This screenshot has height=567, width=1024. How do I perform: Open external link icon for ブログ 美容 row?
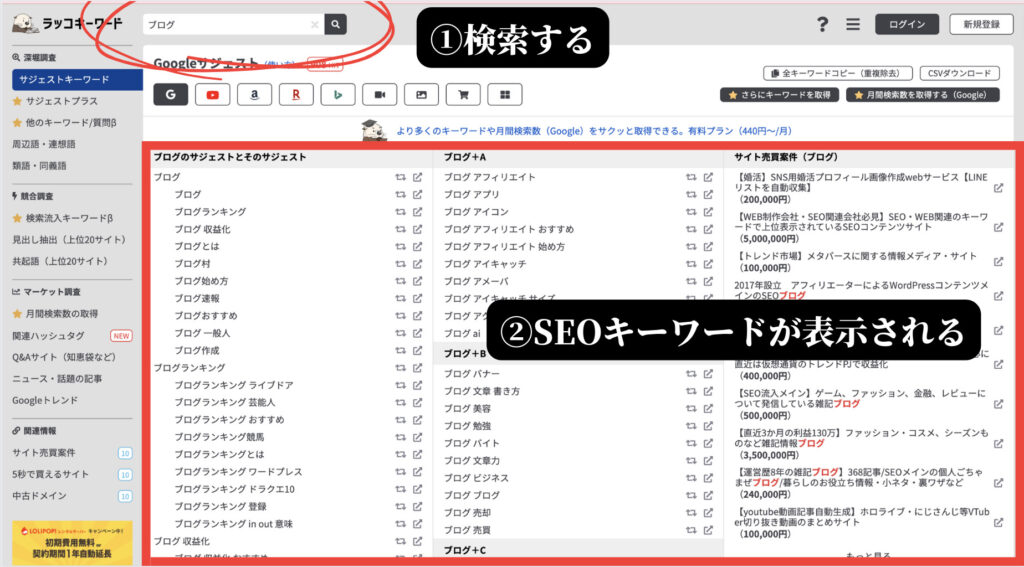click(709, 408)
